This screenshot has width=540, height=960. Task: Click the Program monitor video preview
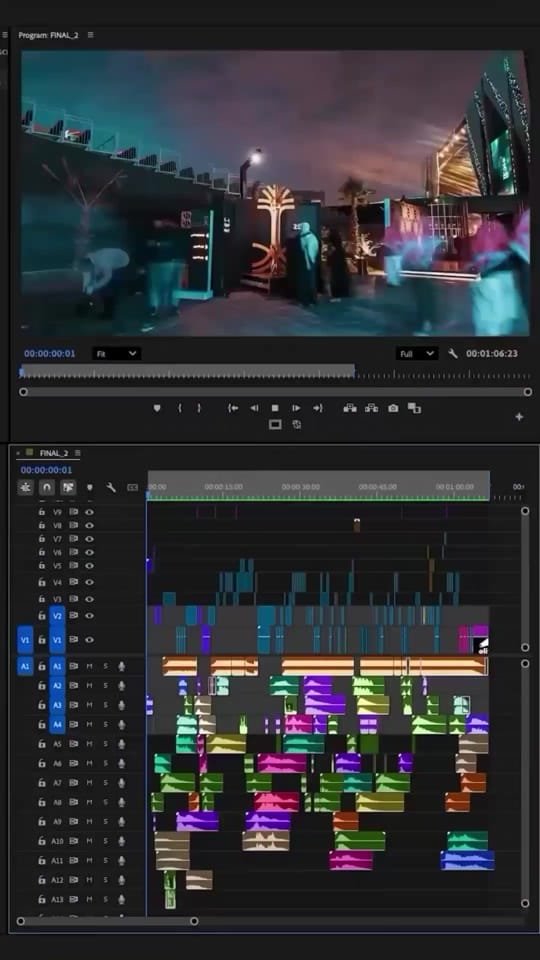click(x=275, y=193)
